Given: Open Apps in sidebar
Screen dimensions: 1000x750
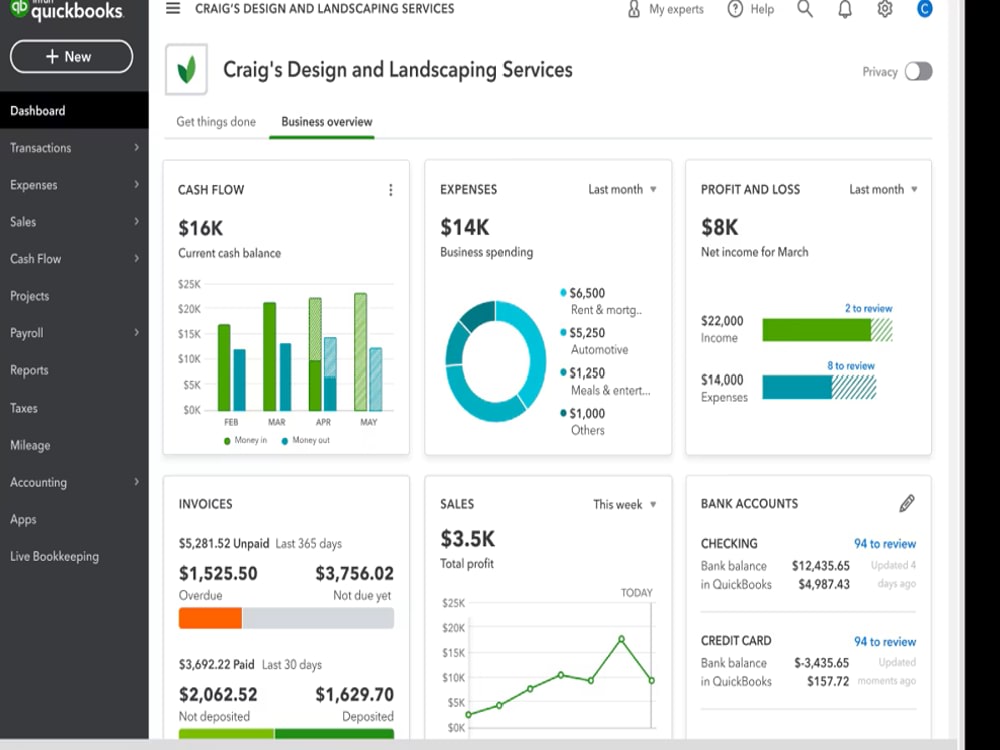Looking at the screenshot, I should click(74, 519).
